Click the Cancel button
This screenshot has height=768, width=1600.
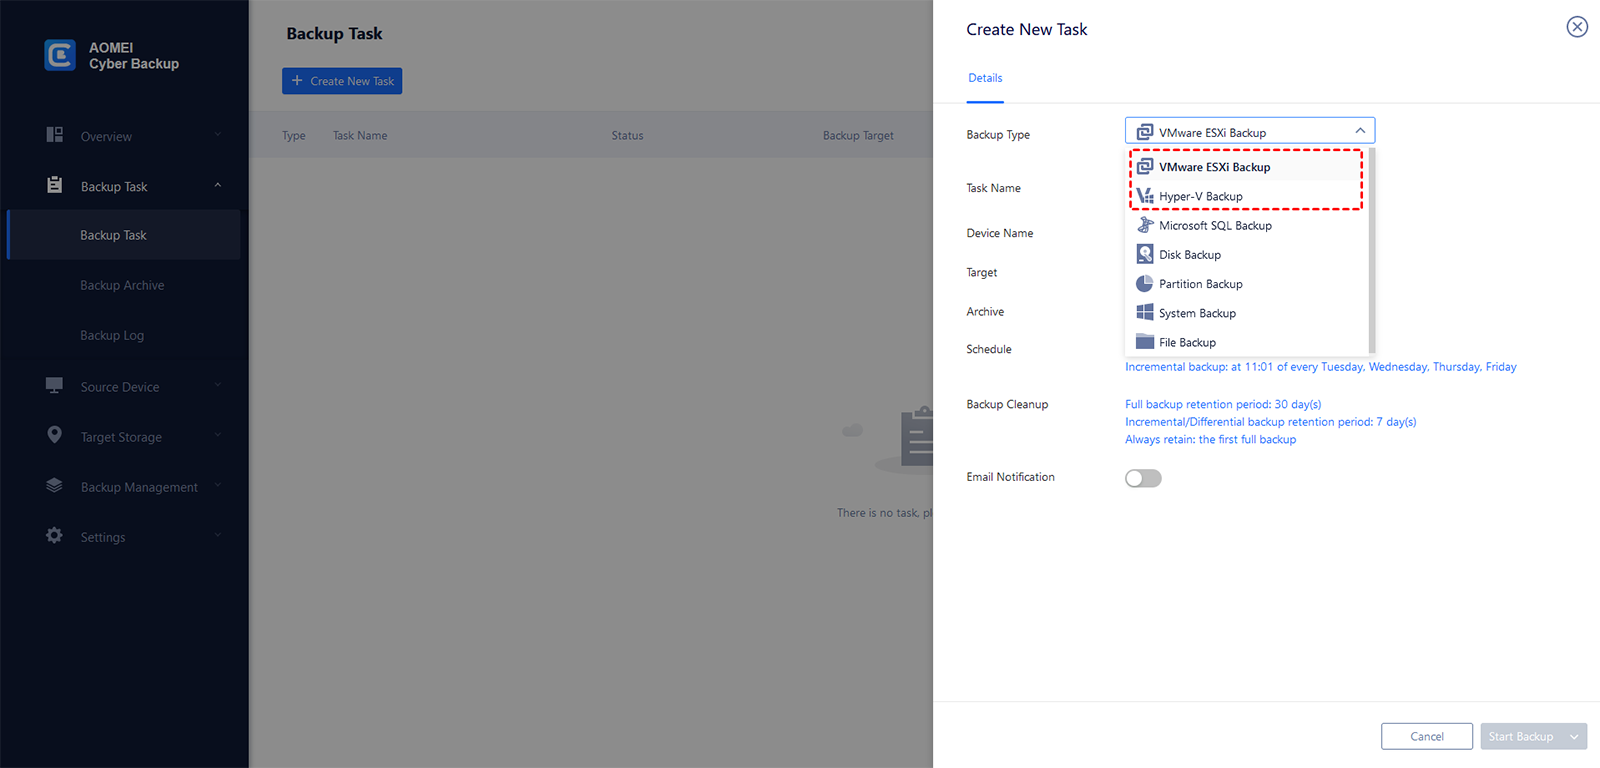click(1426, 737)
